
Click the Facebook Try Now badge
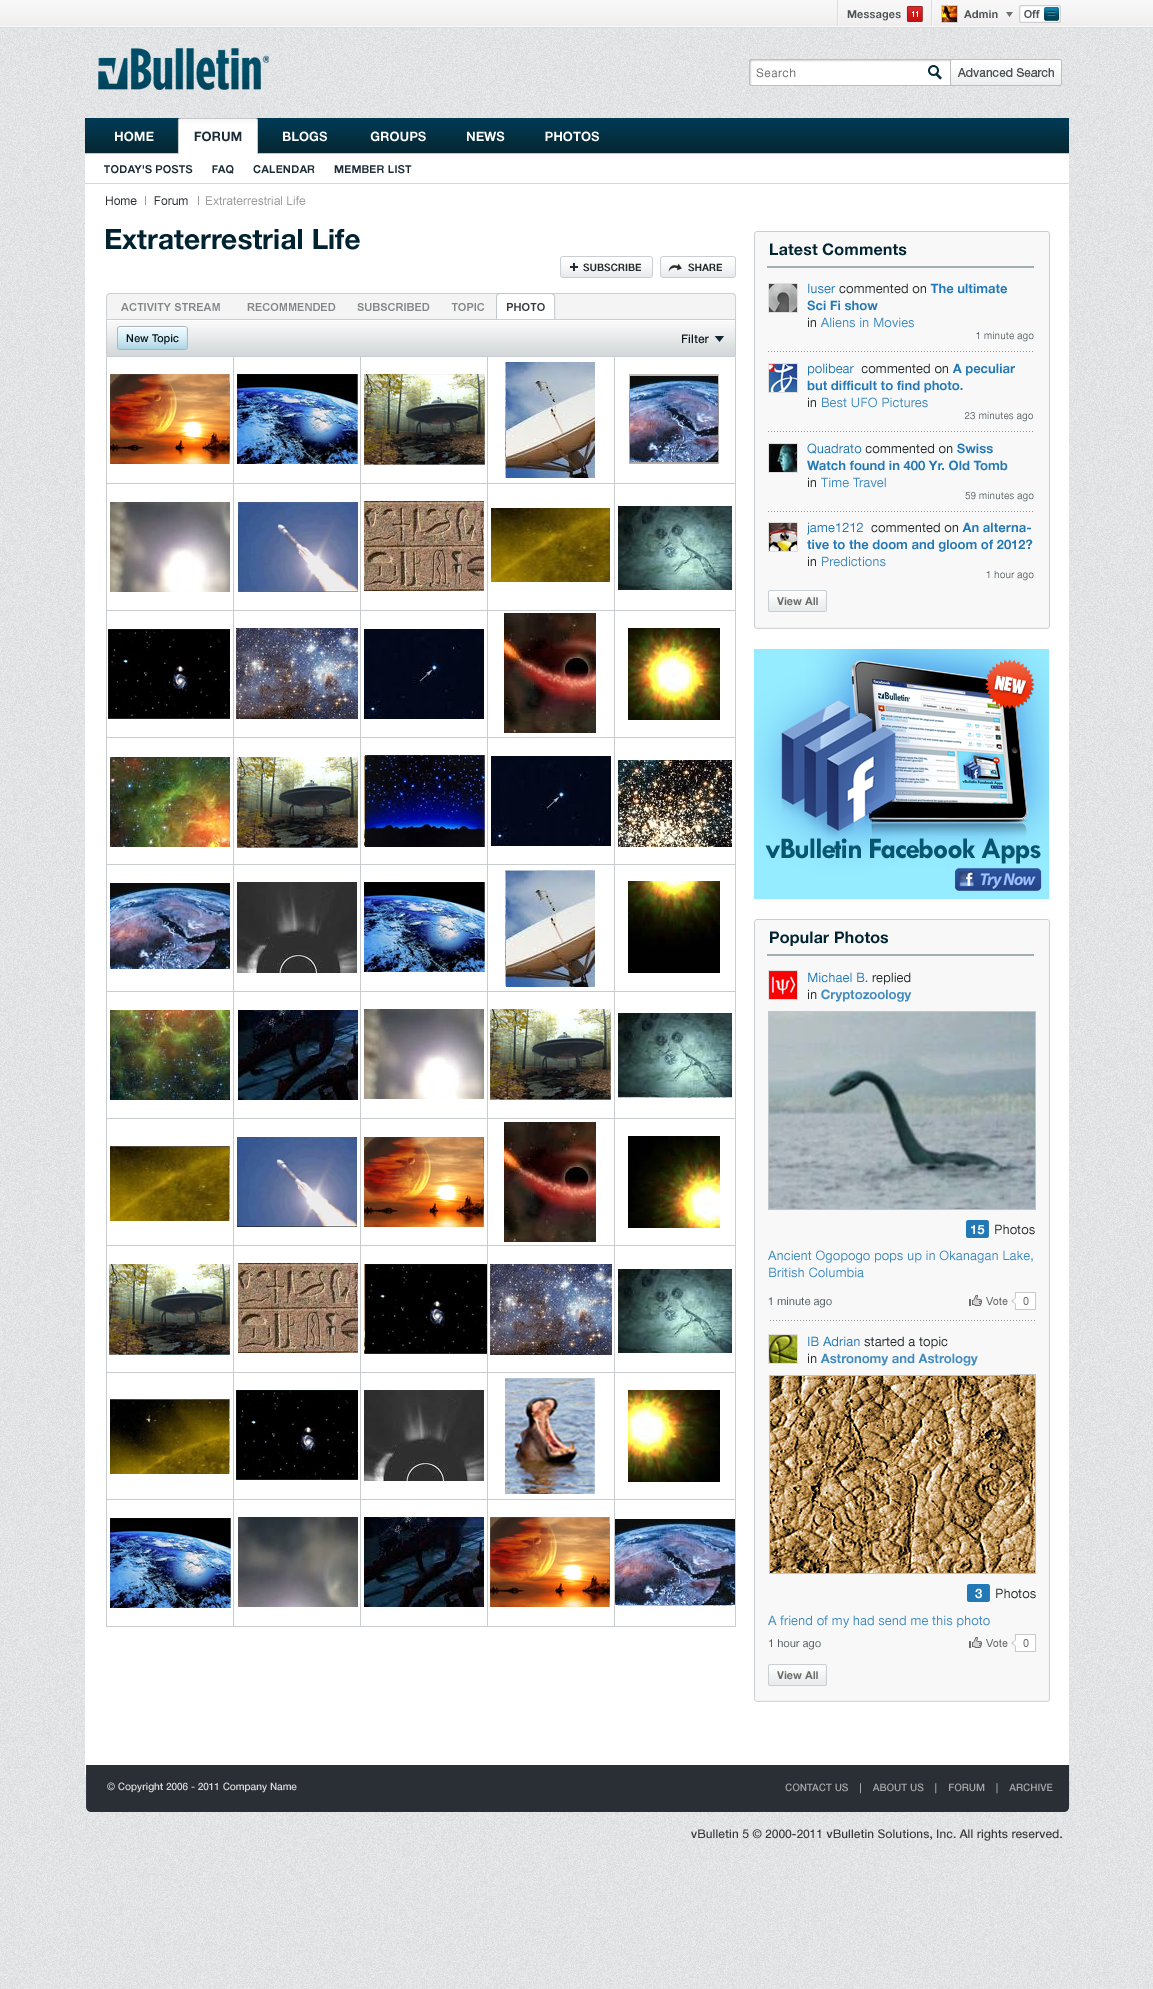coord(997,880)
